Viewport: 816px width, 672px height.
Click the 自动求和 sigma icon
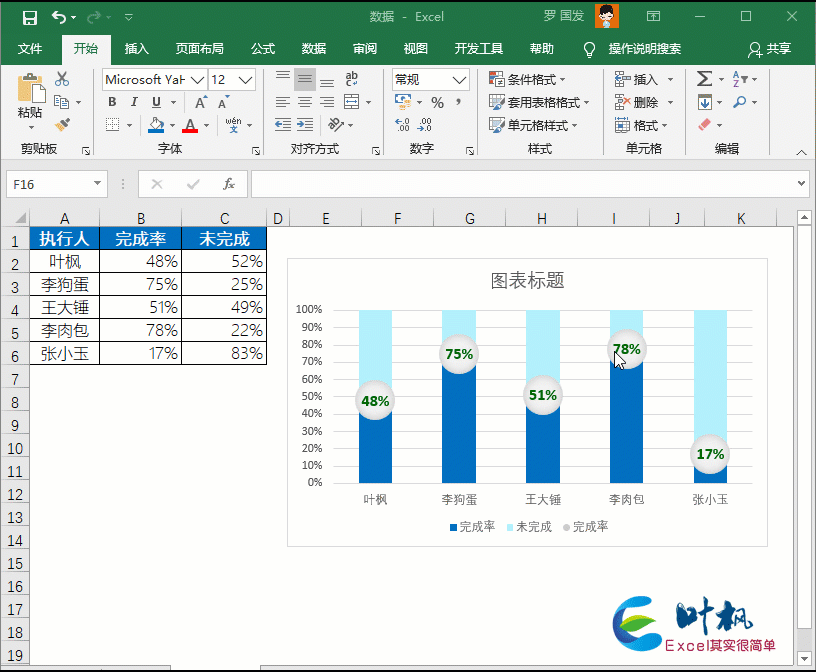(x=704, y=80)
